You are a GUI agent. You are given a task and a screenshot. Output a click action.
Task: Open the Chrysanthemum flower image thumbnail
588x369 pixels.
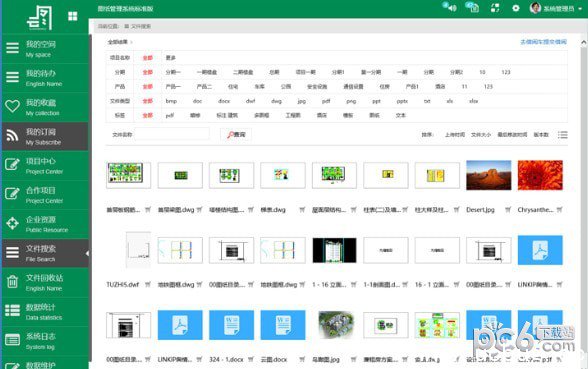coord(540,175)
